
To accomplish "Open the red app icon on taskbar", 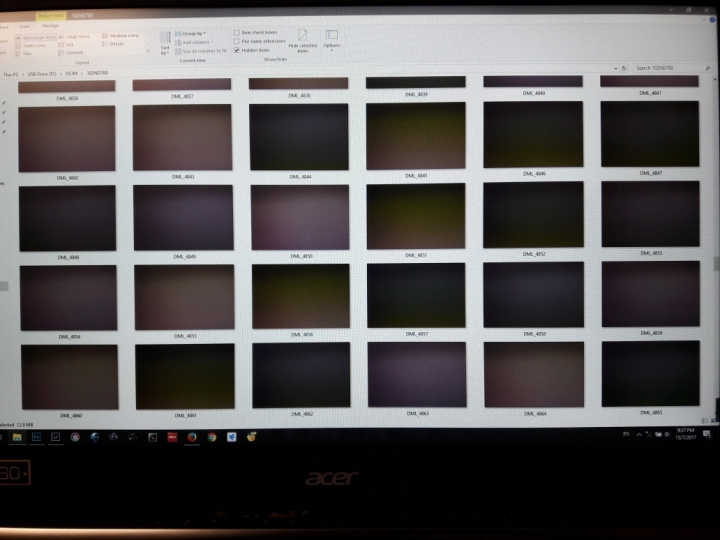I will pyautogui.click(x=172, y=437).
